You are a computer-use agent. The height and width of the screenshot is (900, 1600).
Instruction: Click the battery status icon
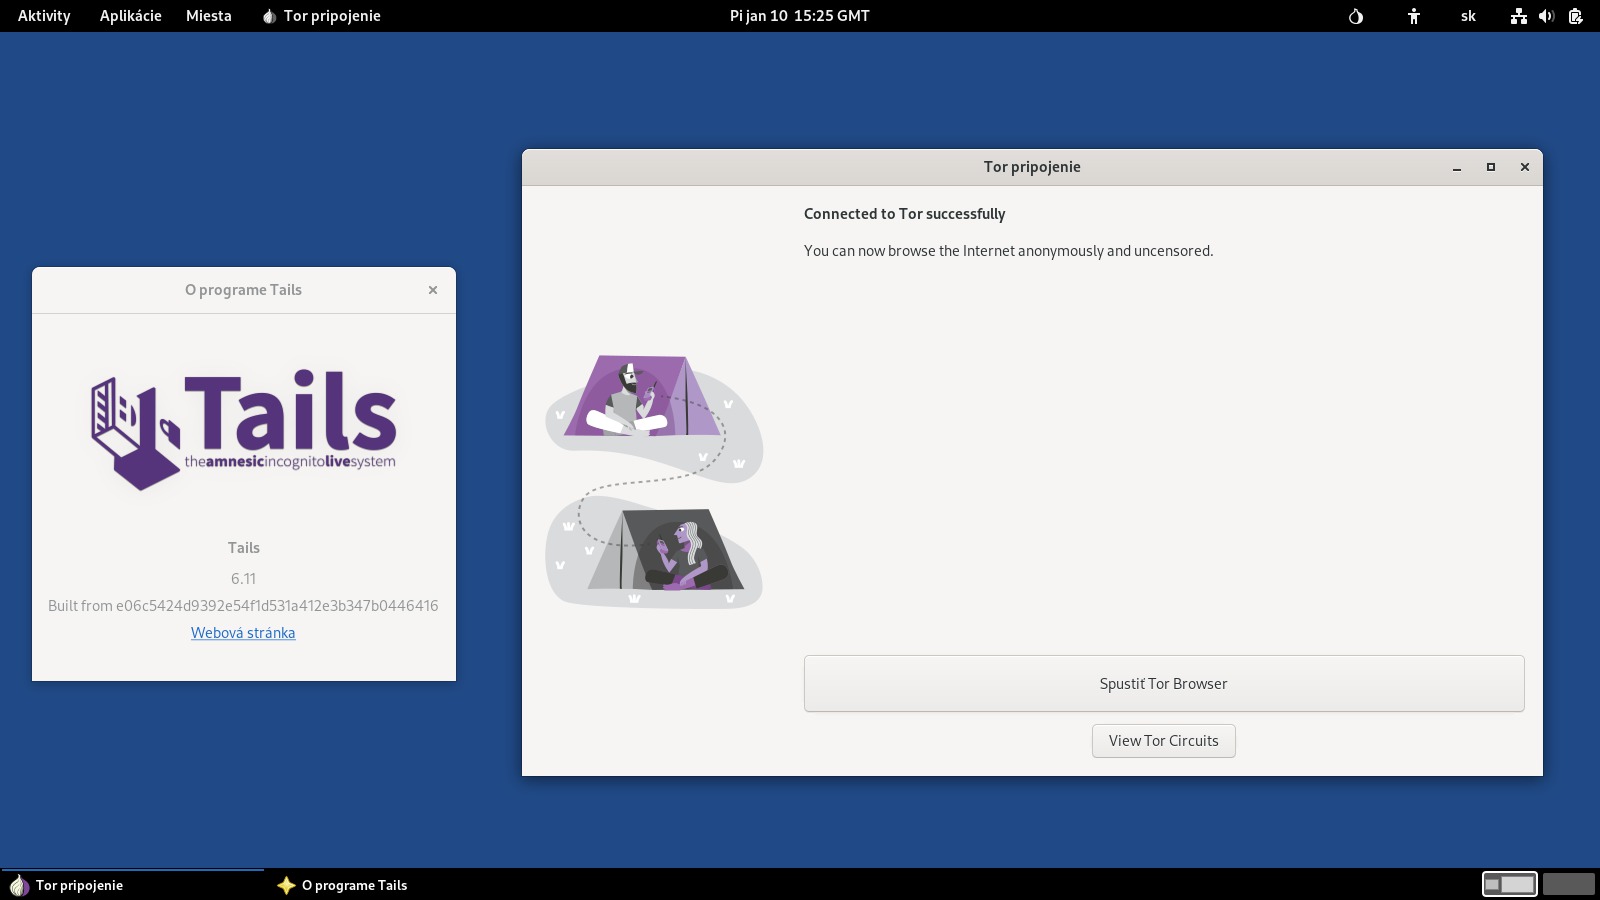pyautogui.click(x=1575, y=16)
